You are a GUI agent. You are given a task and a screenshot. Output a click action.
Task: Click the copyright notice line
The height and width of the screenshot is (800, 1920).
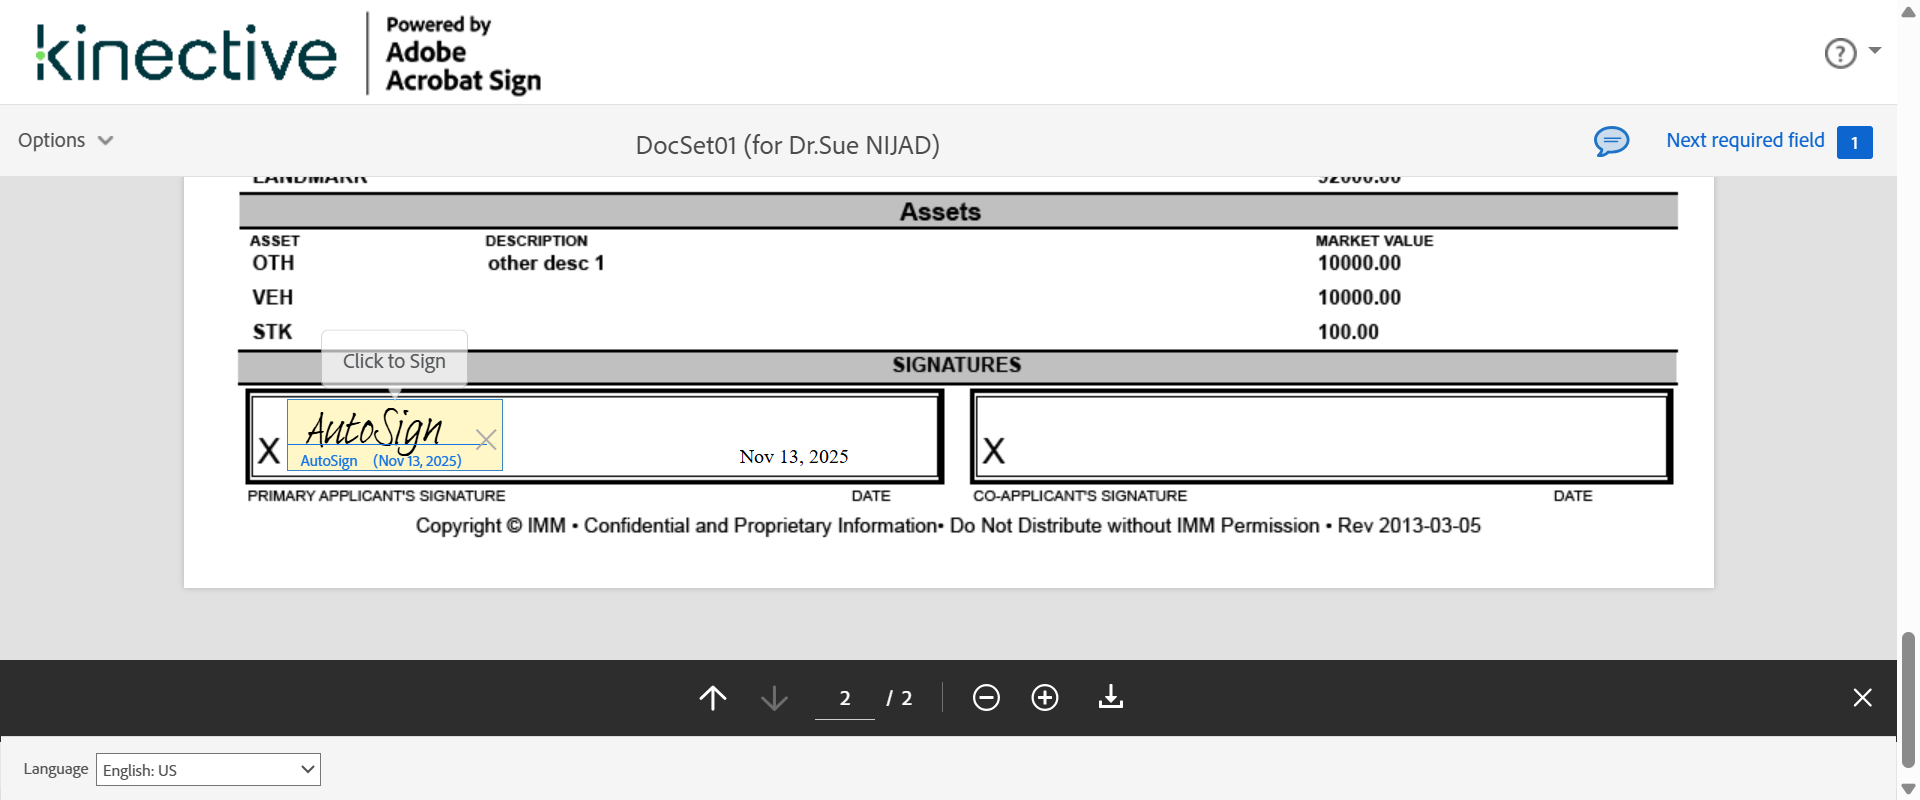(948, 526)
